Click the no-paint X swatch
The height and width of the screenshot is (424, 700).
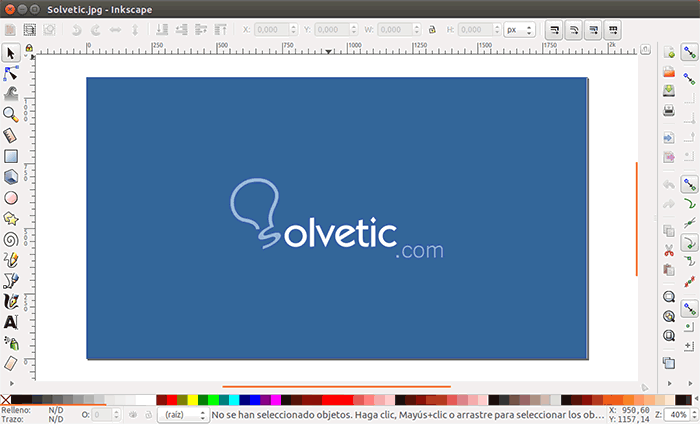5,399
